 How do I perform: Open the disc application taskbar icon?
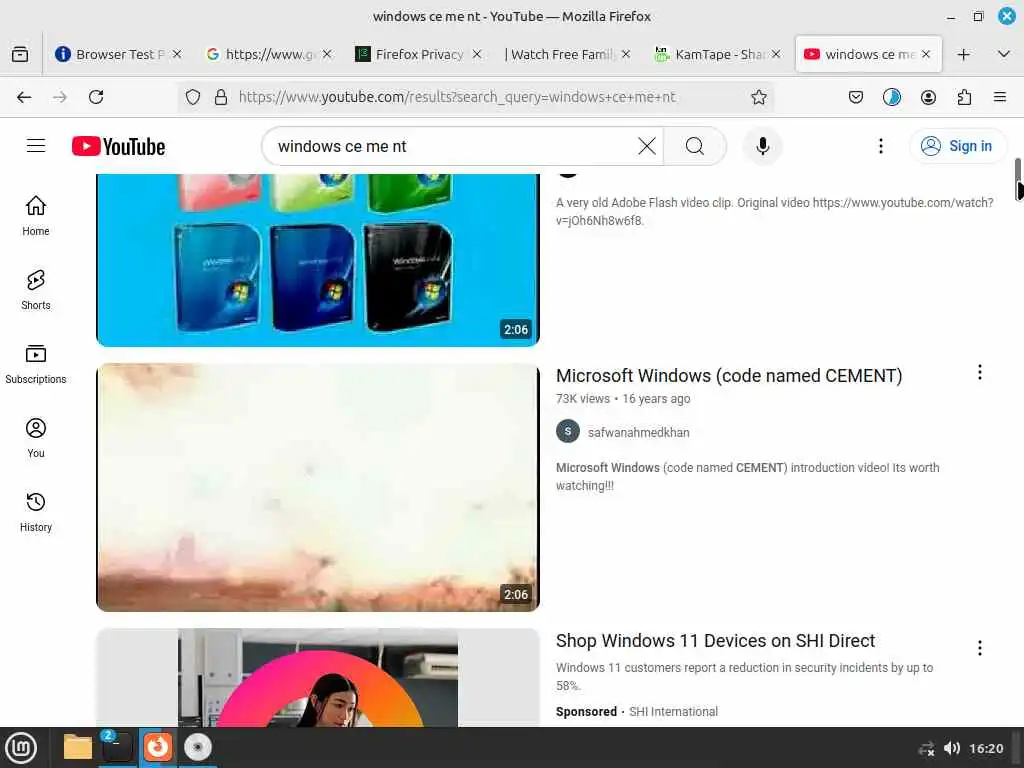click(x=197, y=747)
